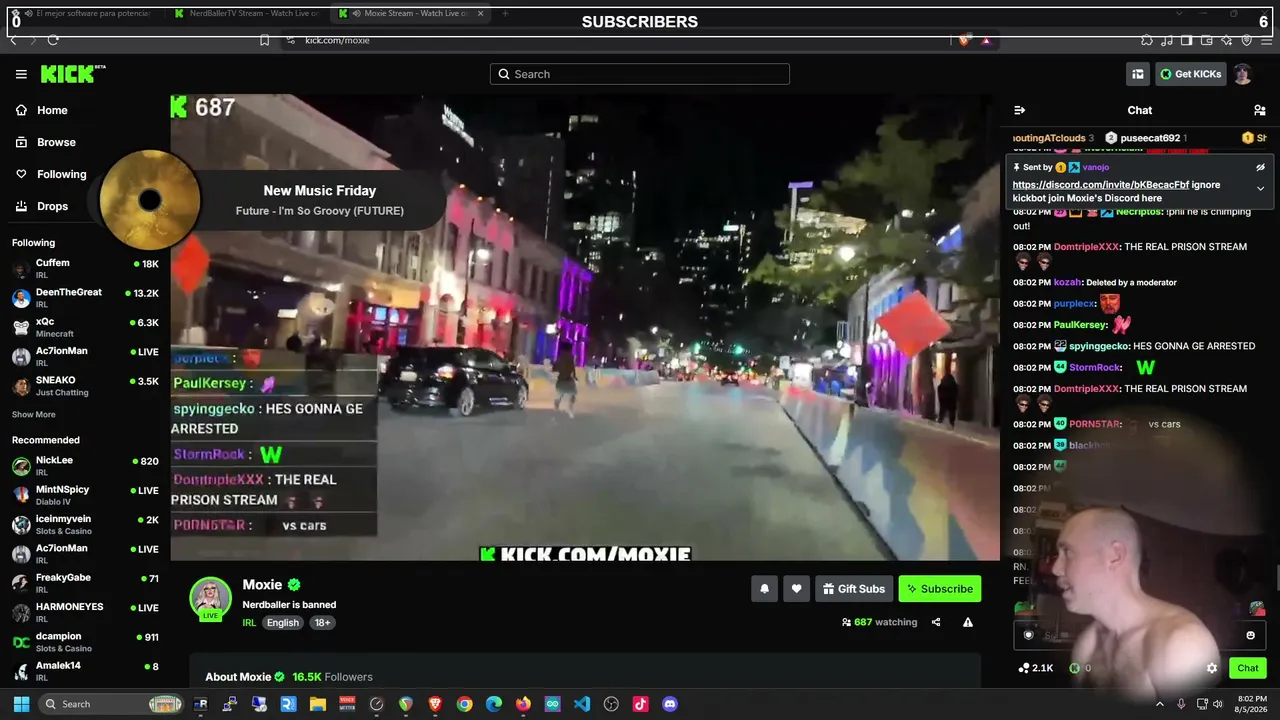Screen dimensions: 1280x720
Task: Open the browser media playlist music icon
Action: click(1167, 40)
